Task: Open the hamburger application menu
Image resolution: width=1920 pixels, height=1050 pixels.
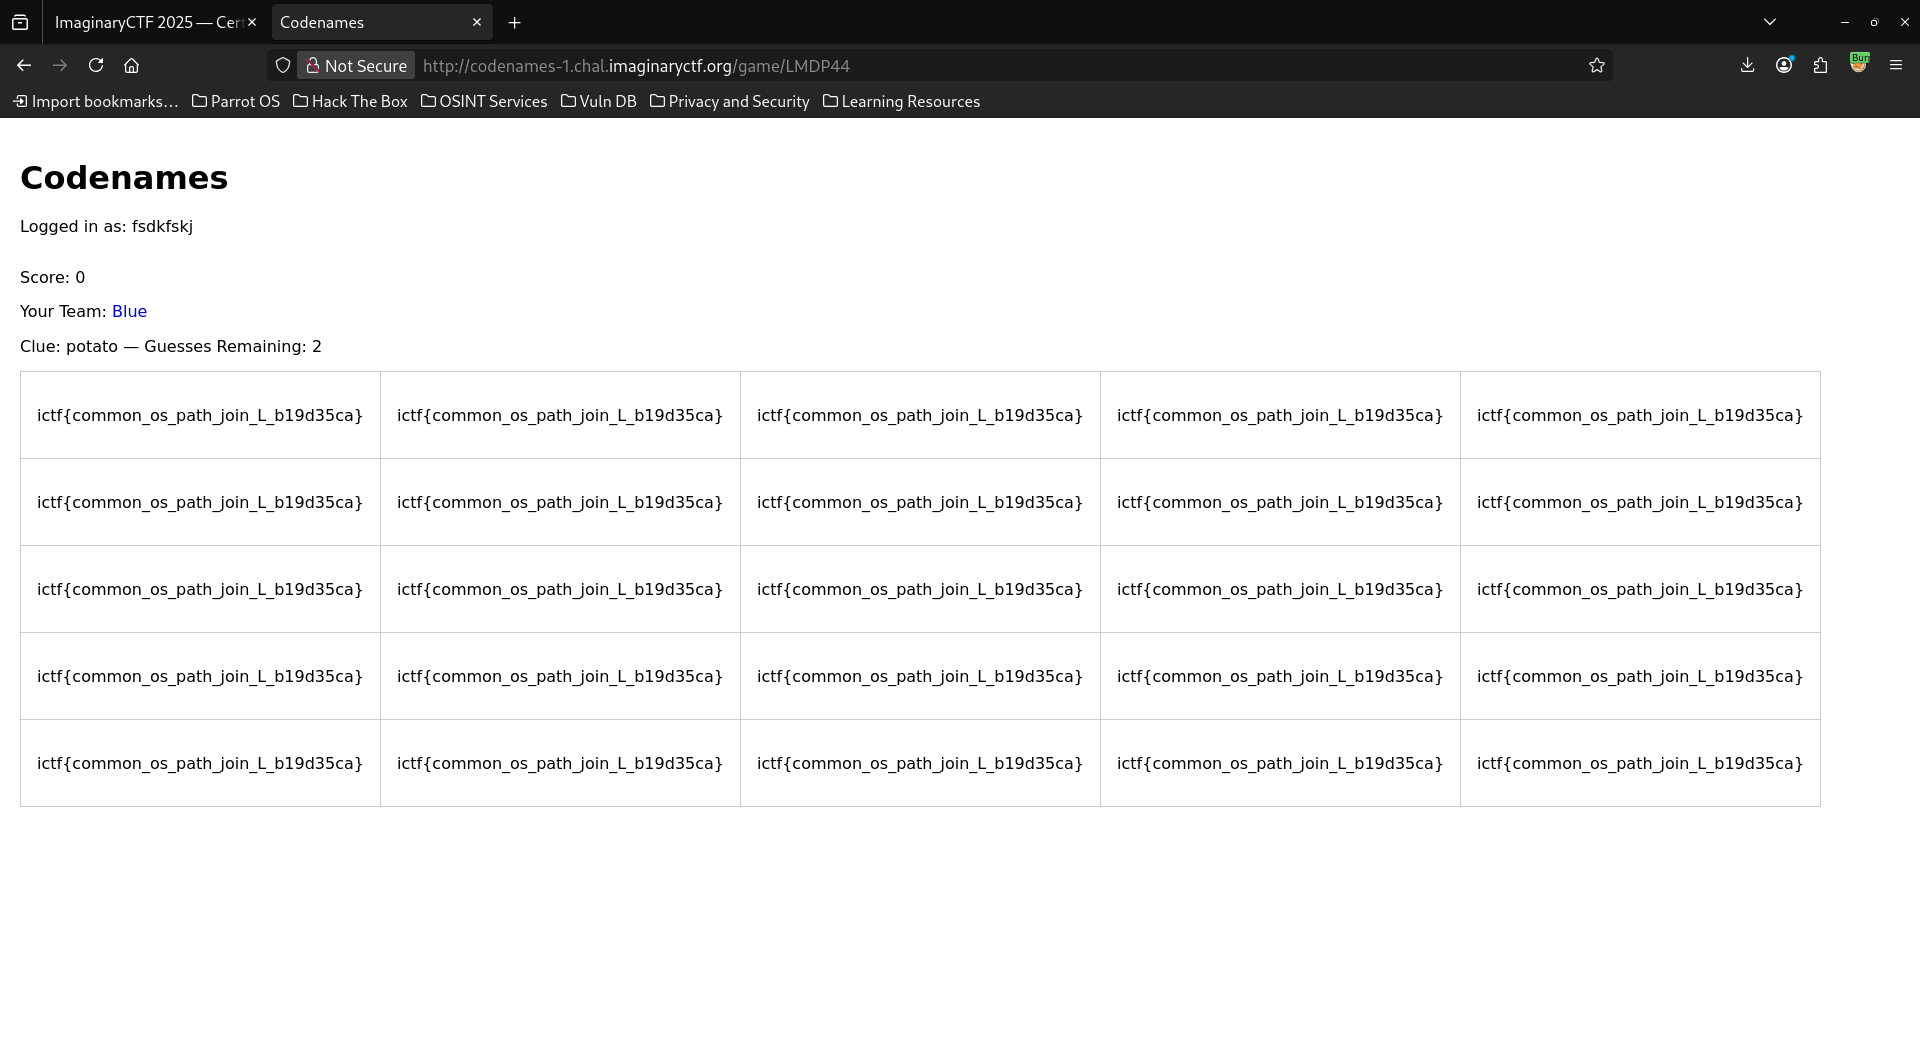Action: click(x=1895, y=65)
